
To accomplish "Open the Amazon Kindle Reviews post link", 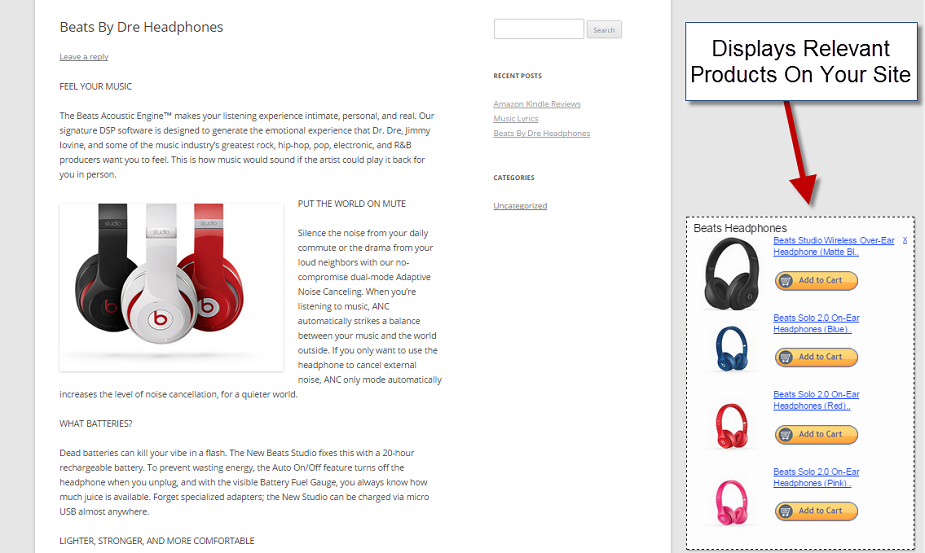I will click(537, 104).
